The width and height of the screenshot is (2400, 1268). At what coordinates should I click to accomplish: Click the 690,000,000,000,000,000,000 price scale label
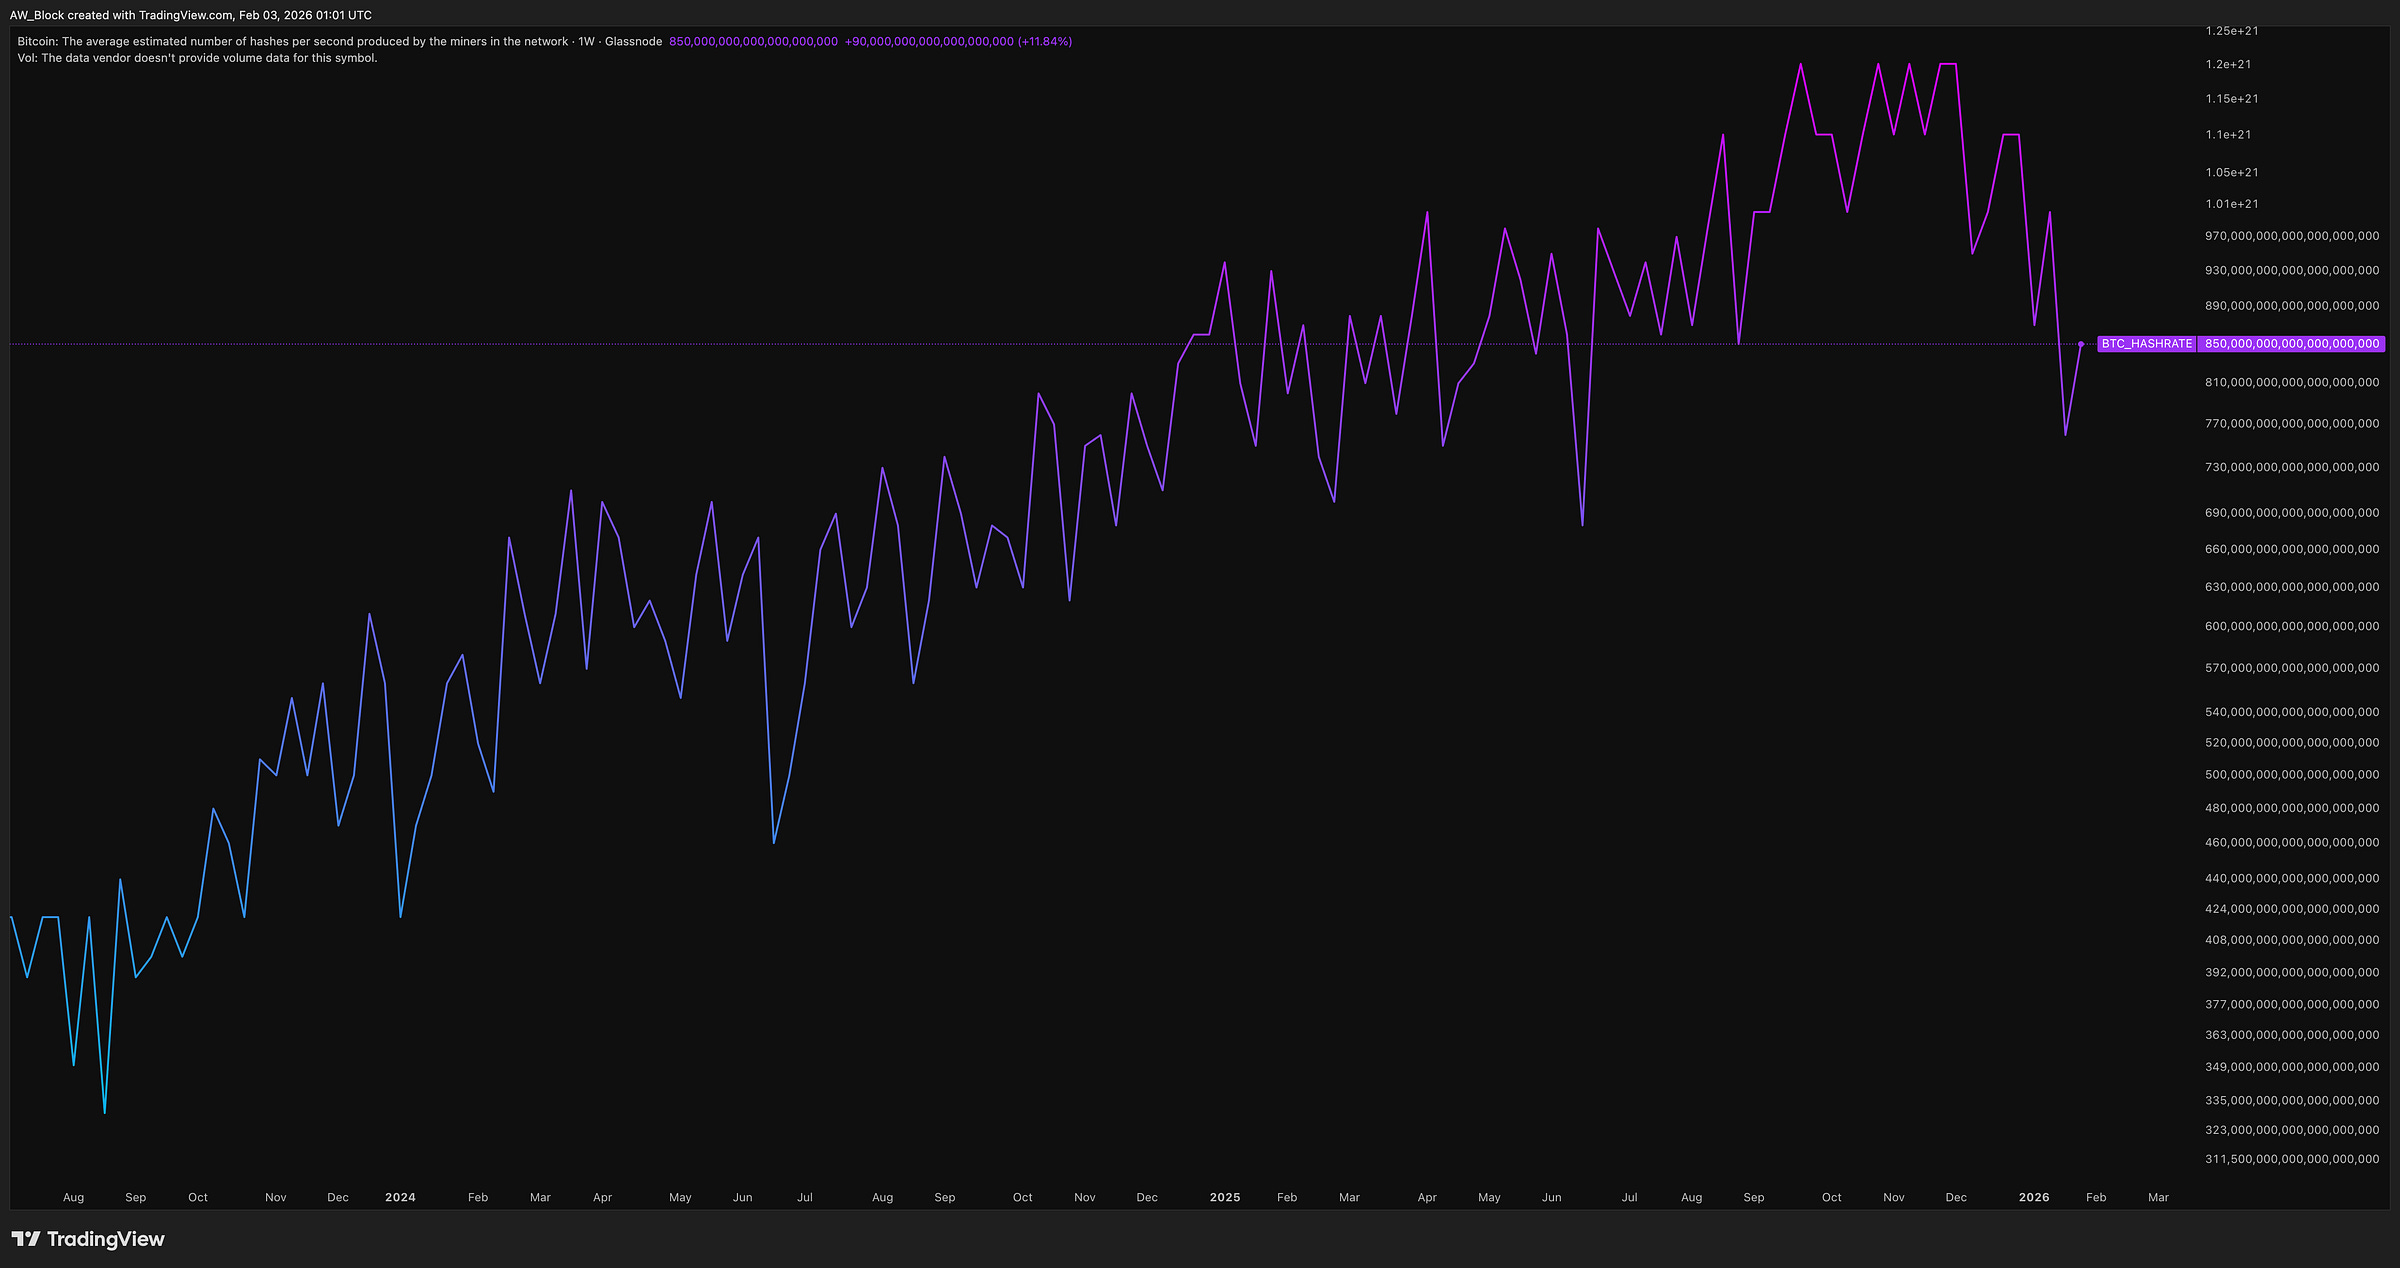point(2291,513)
